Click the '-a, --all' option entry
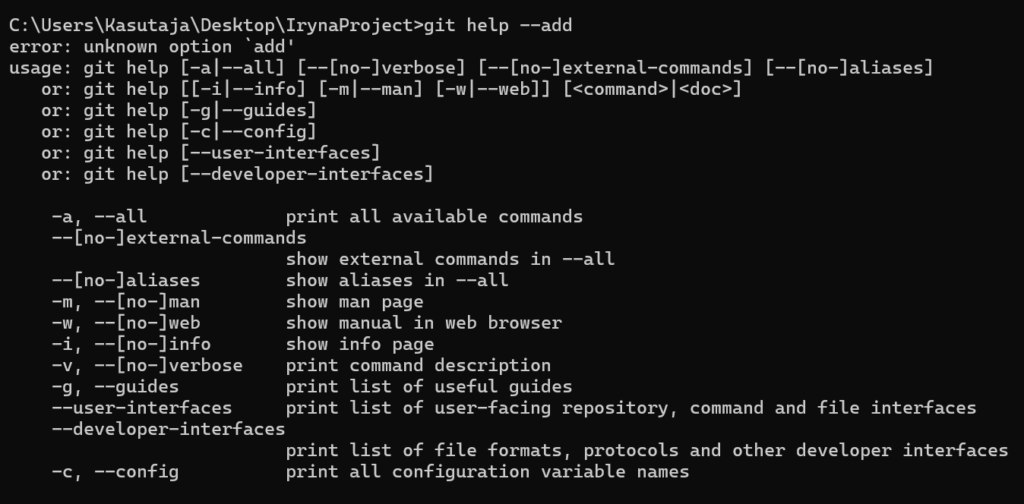The width and height of the screenshot is (1024, 504). [99, 217]
